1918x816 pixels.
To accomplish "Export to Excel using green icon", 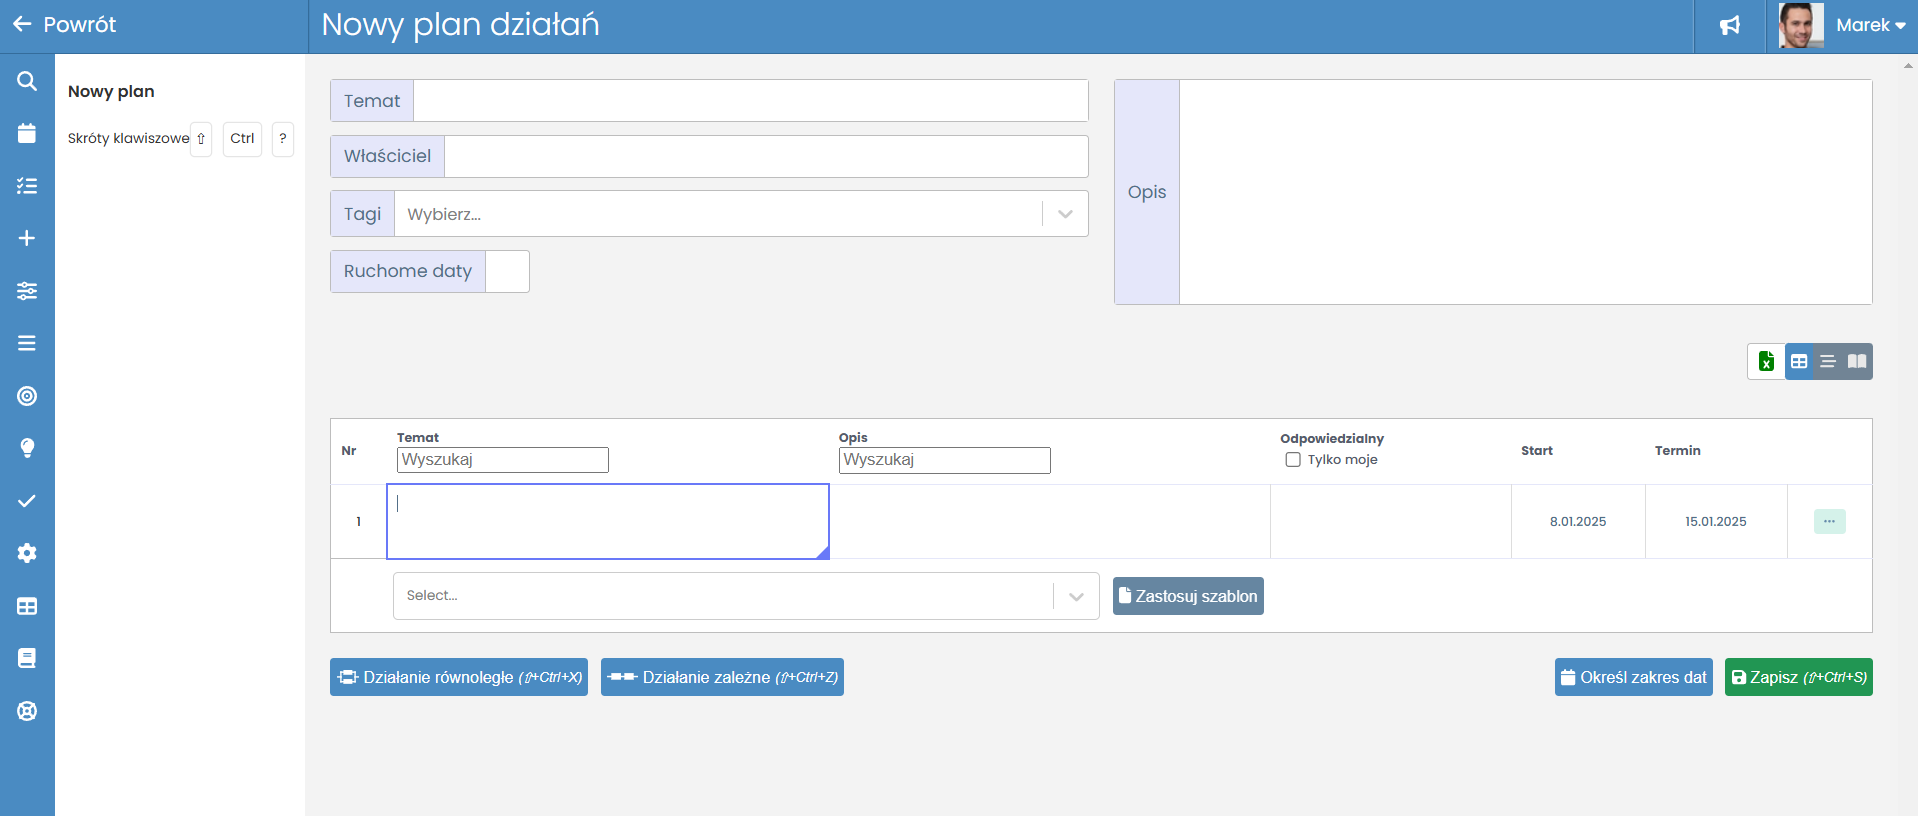I will point(1766,362).
